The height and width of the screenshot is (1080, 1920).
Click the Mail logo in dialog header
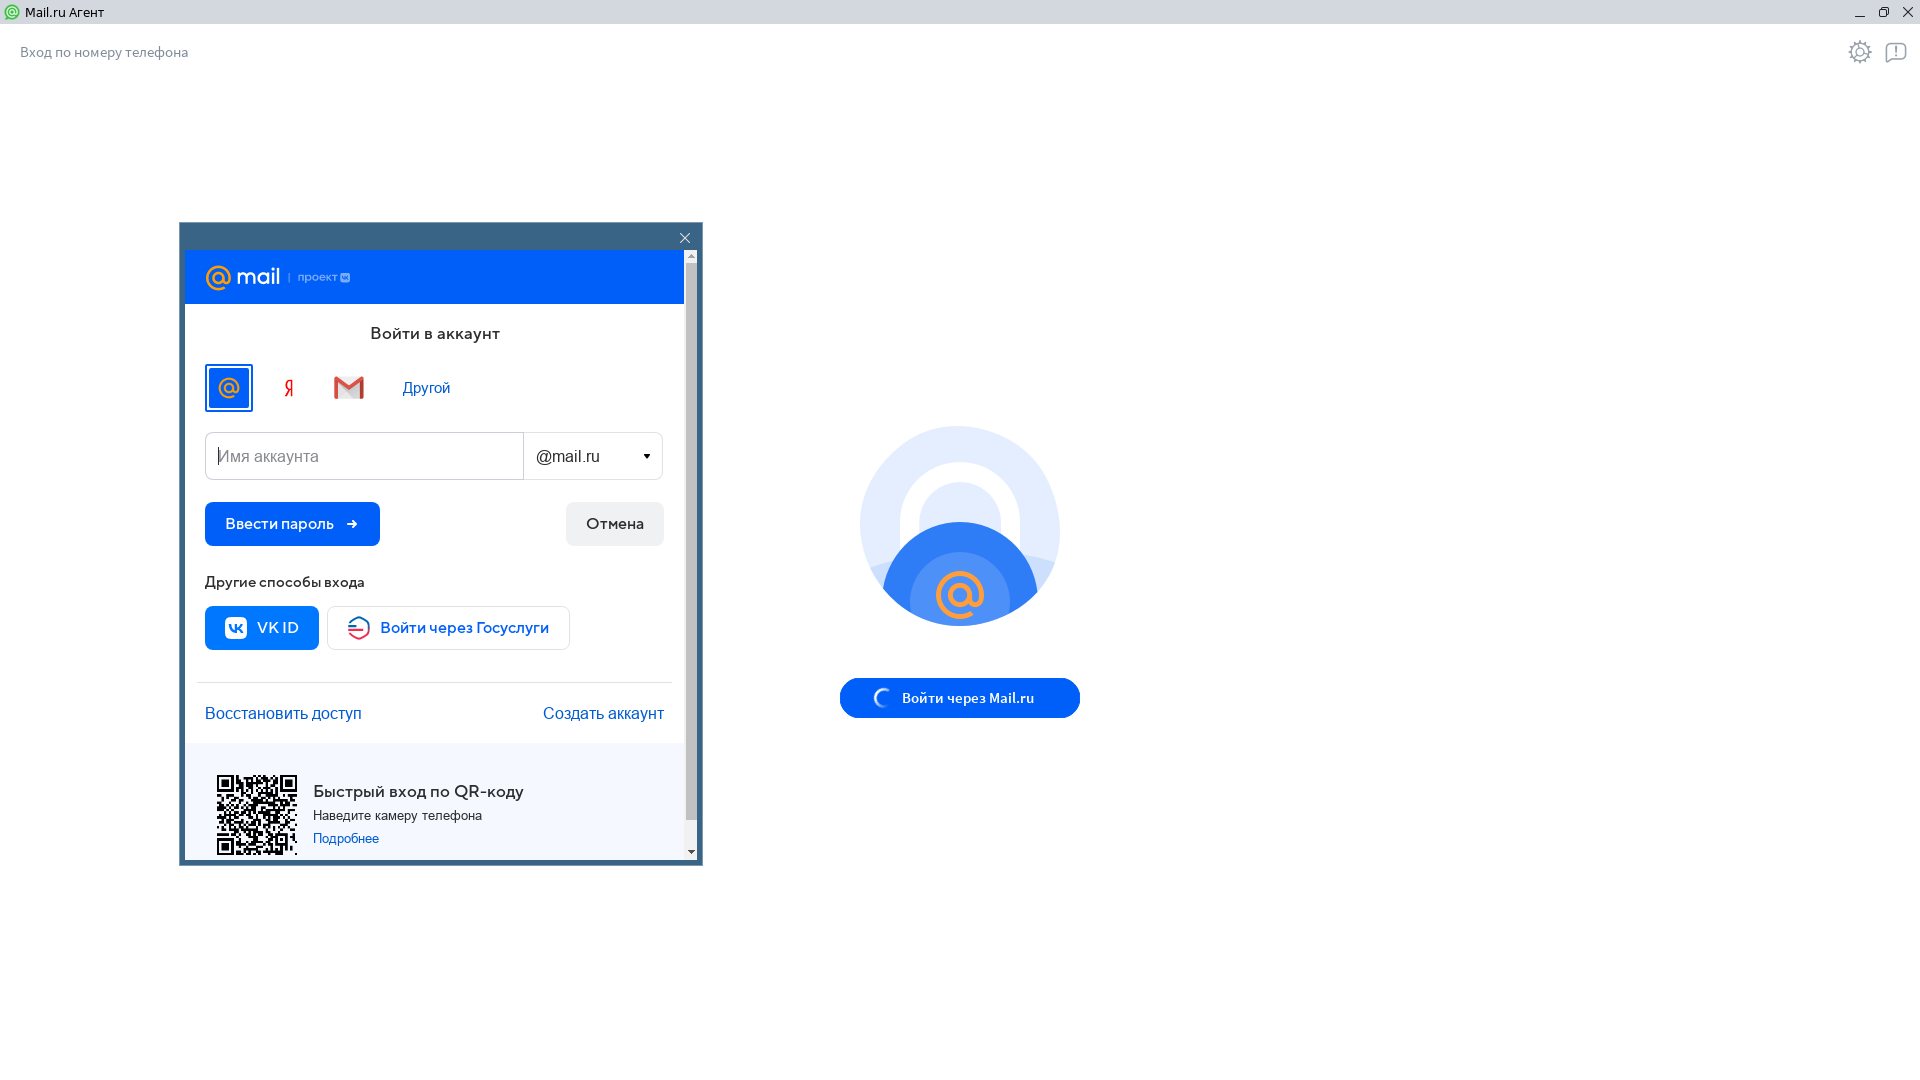(243, 277)
